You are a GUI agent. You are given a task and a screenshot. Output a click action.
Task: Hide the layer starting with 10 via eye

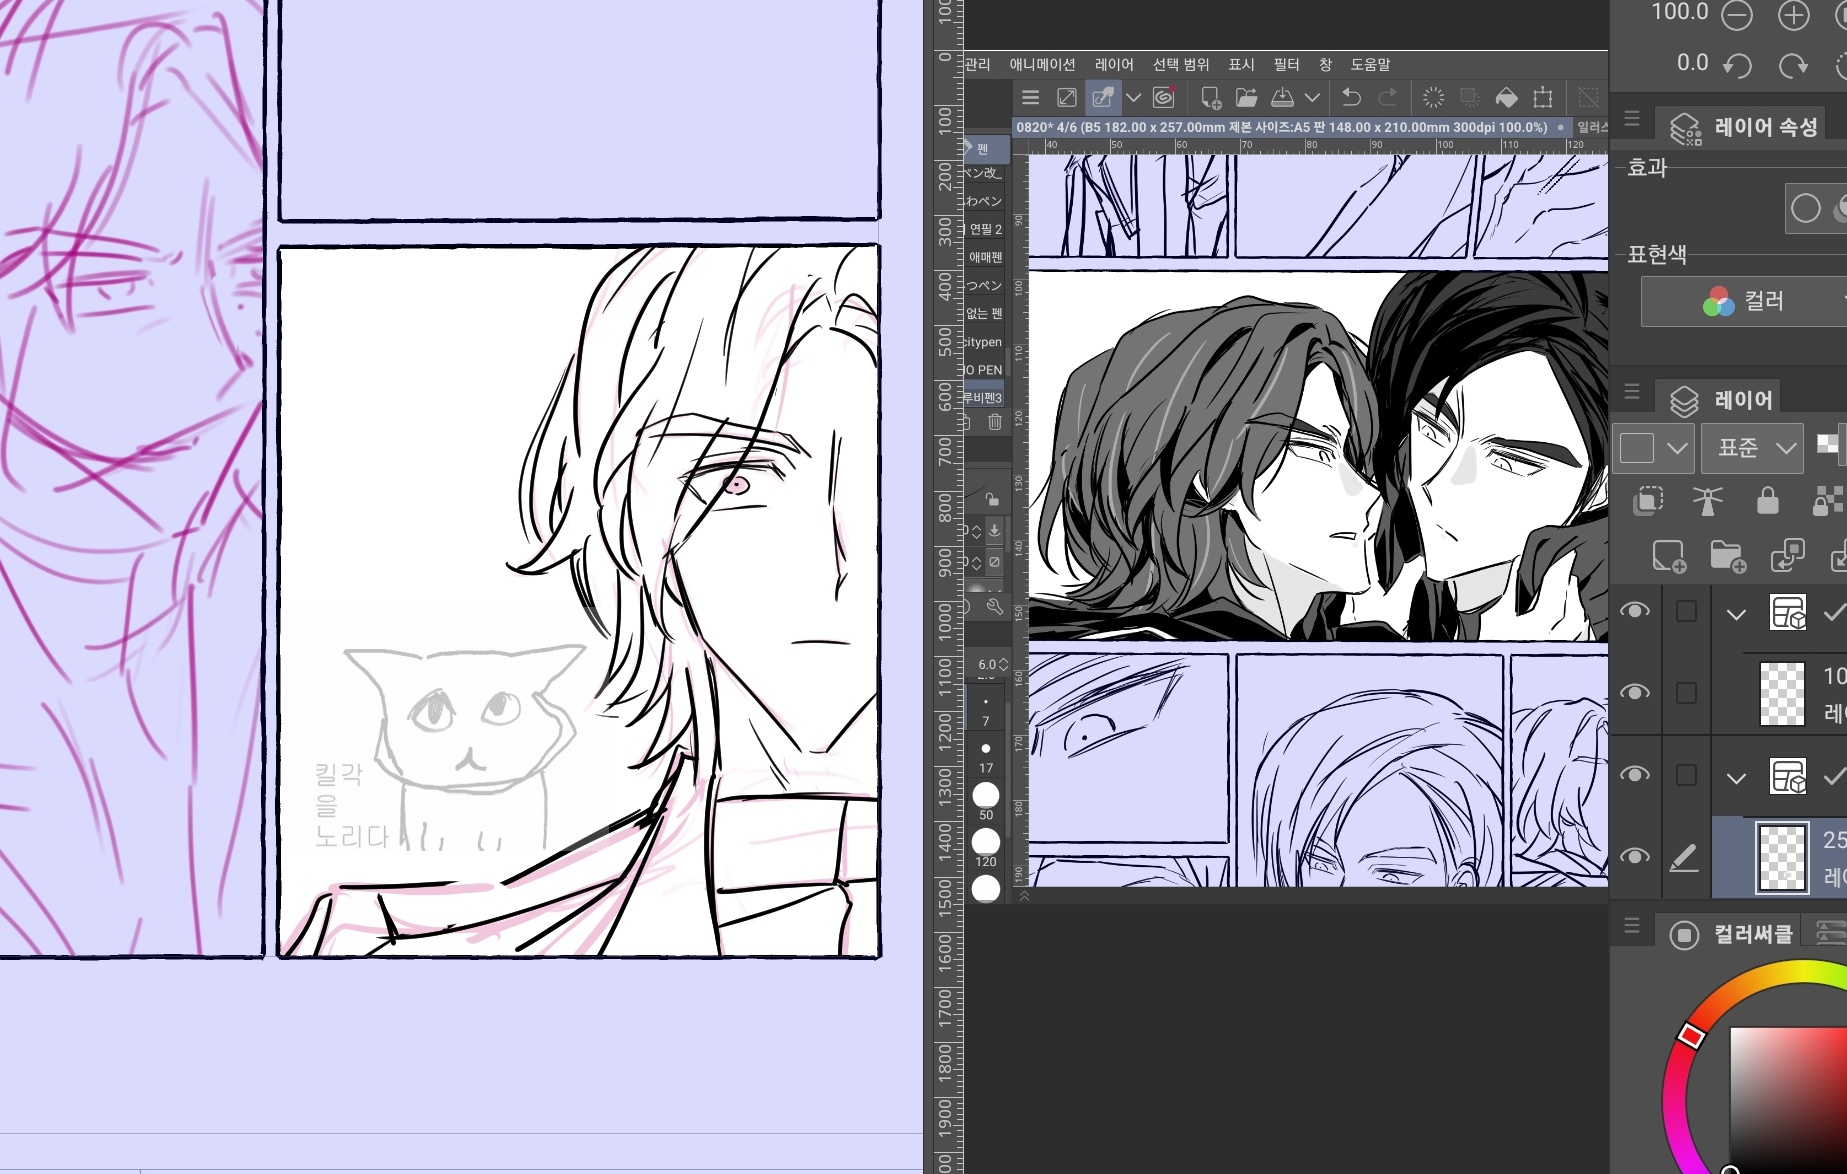1635,693
